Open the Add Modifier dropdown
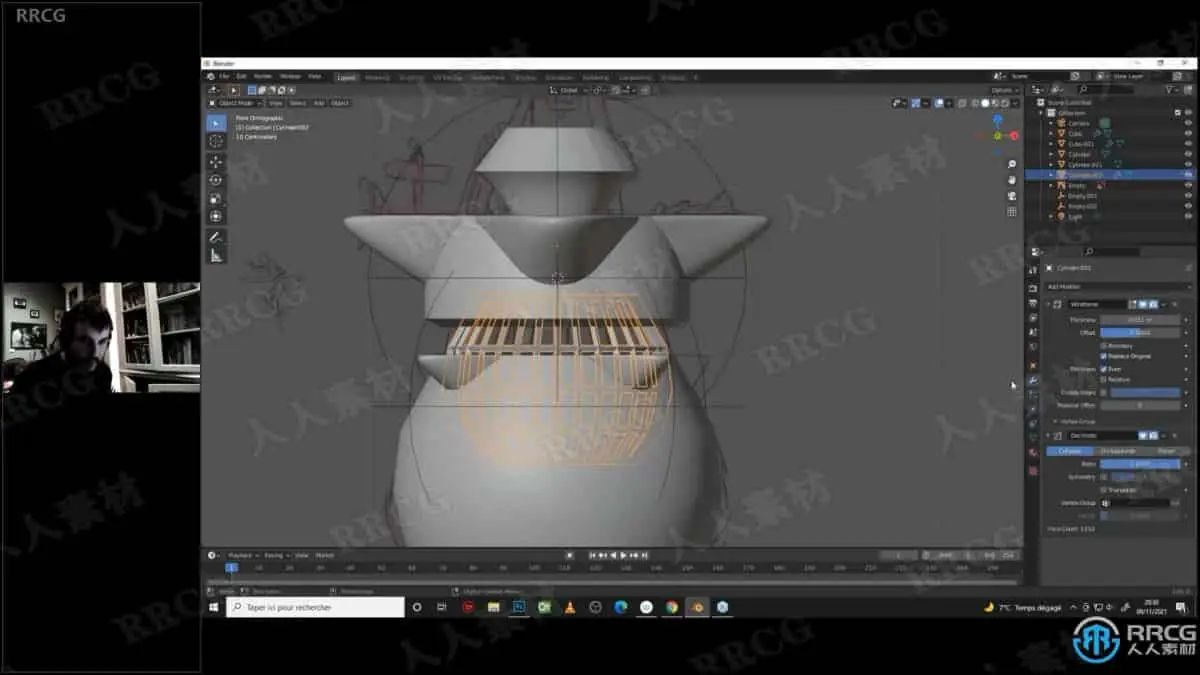The height and width of the screenshot is (675, 1200). tap(1118, 286)
